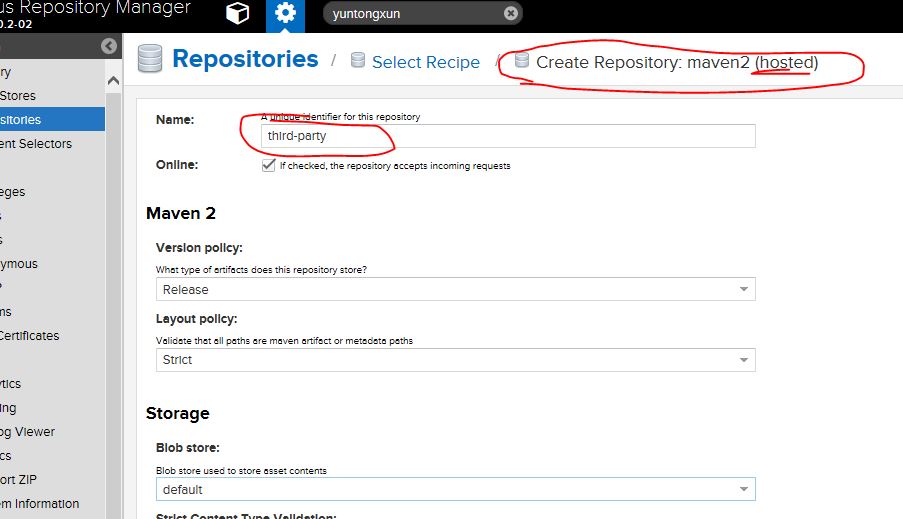Open the Blob store default dropdown
The height and width of the screenshot is (519, 903).
[456, 489]
